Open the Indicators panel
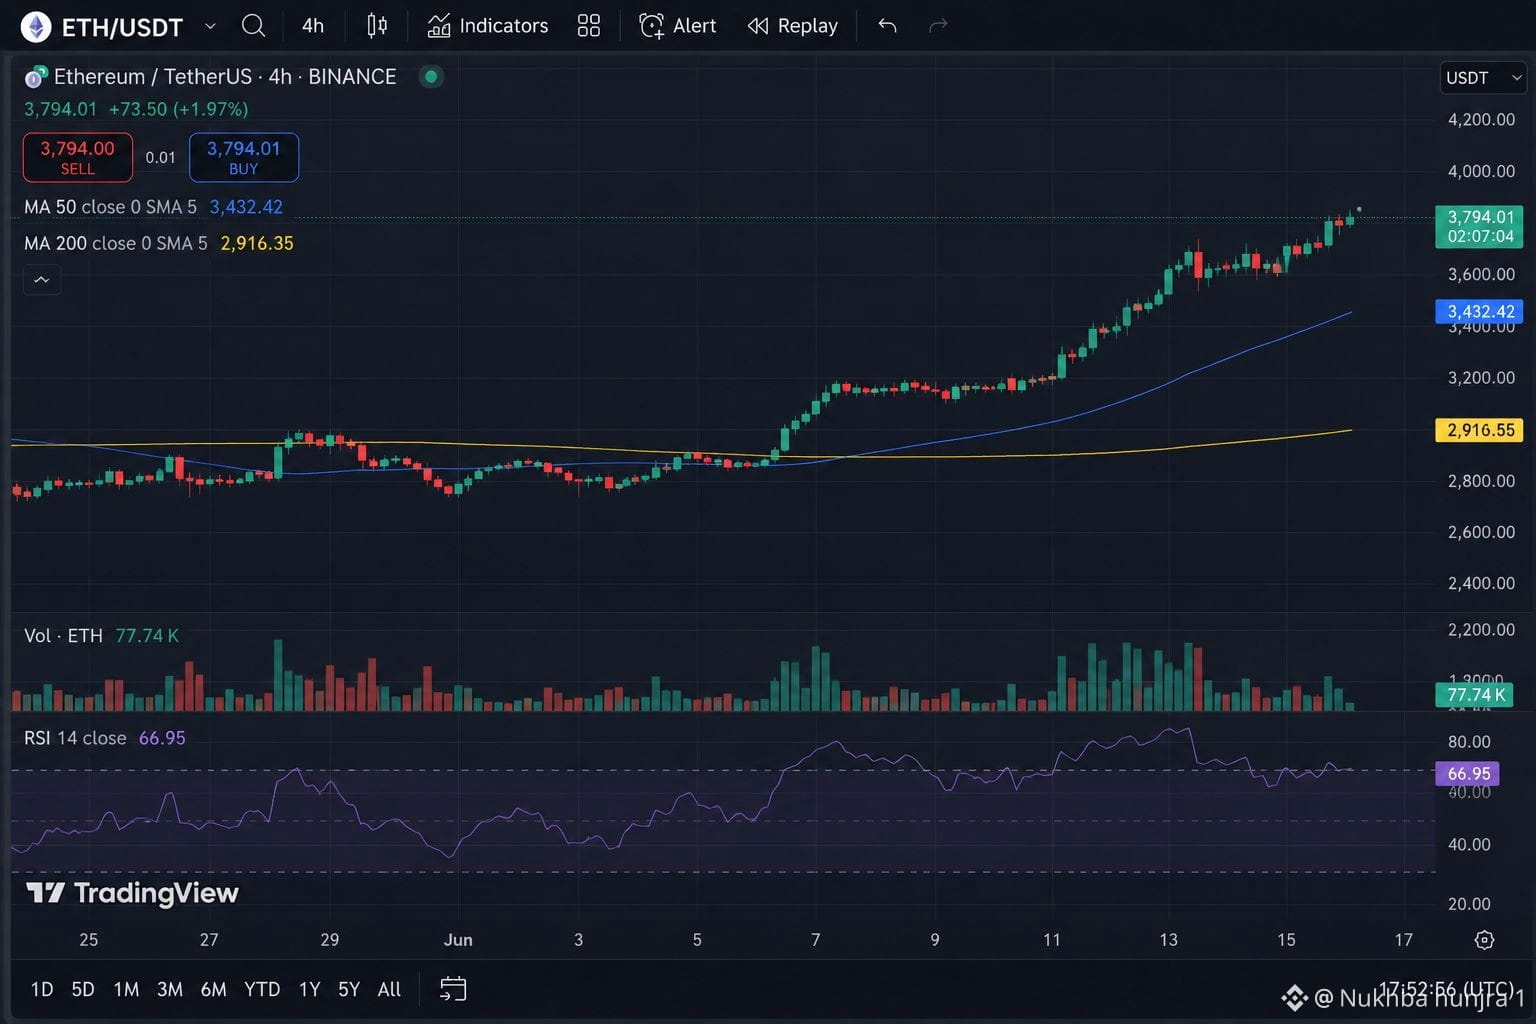This screenshot has height=1024, width=1536. 488,26
